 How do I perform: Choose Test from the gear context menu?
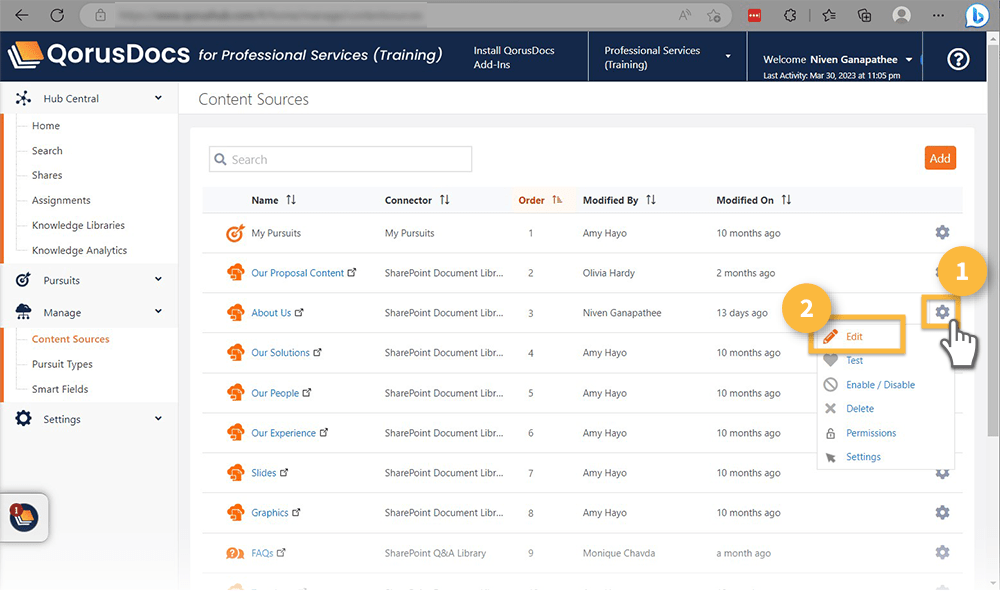pyautogui.click(x=854, y=360)
